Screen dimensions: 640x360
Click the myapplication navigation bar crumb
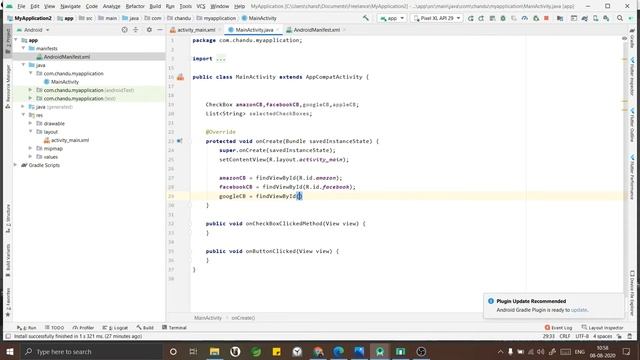point(216,18)
